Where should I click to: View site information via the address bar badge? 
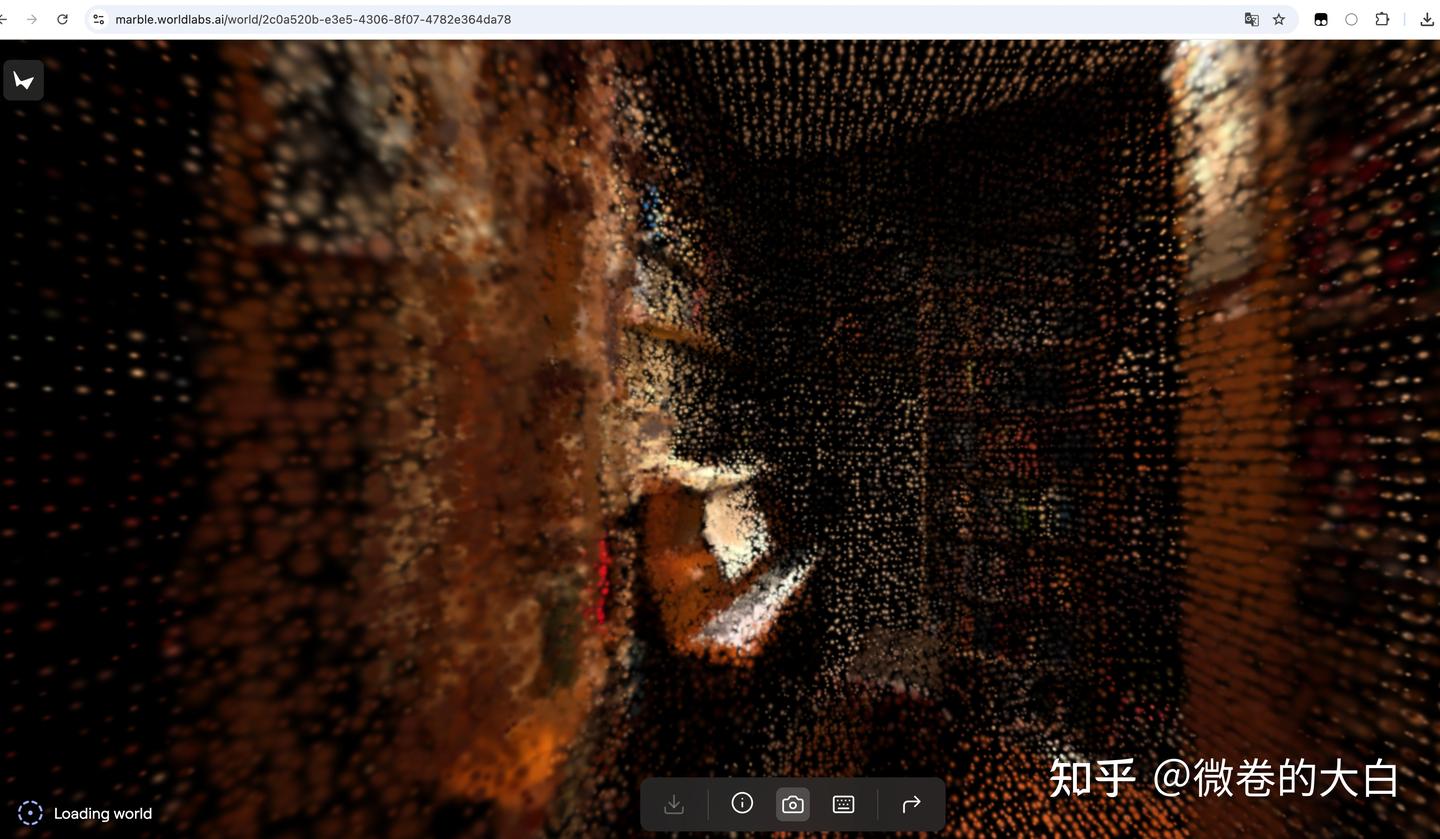tap(98, 19)
